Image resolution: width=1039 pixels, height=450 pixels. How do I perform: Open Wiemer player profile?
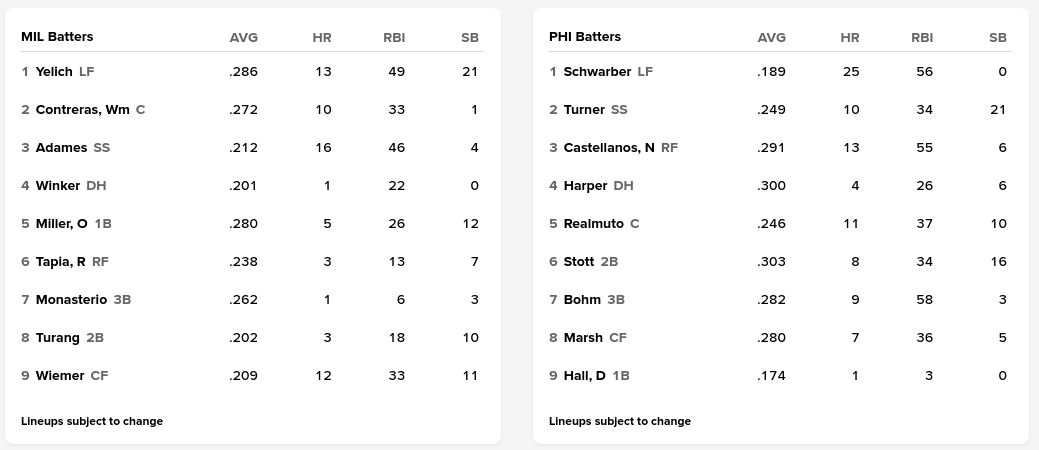(60, 376)
